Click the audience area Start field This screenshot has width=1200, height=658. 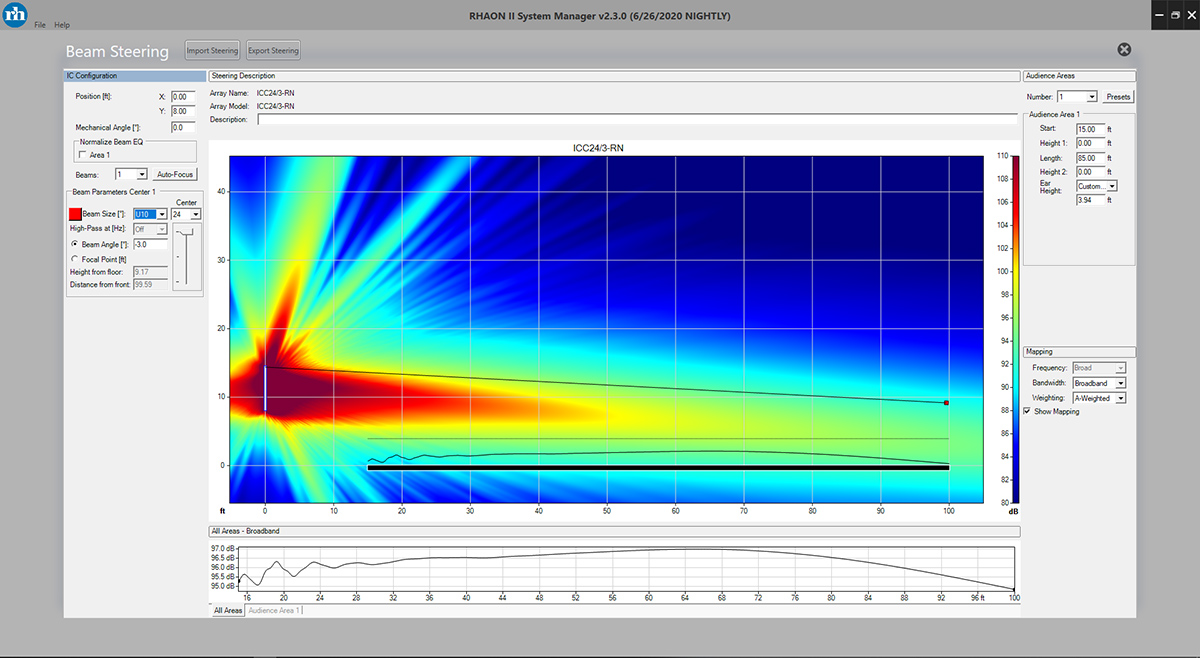tap(1090, 129)
